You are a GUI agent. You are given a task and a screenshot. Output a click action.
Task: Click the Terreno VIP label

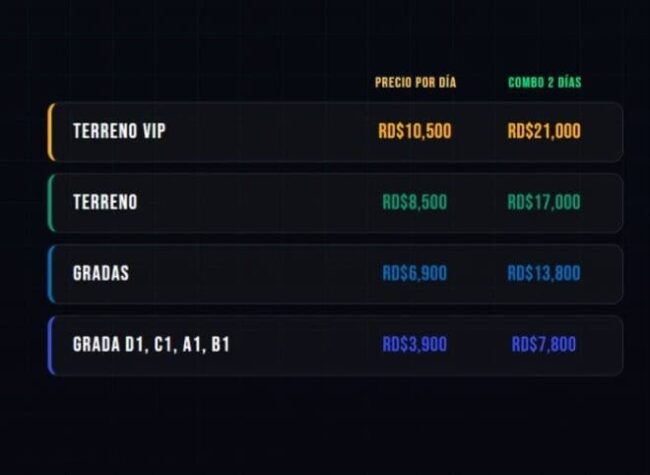pyautogui.click(x=119, y=131)
